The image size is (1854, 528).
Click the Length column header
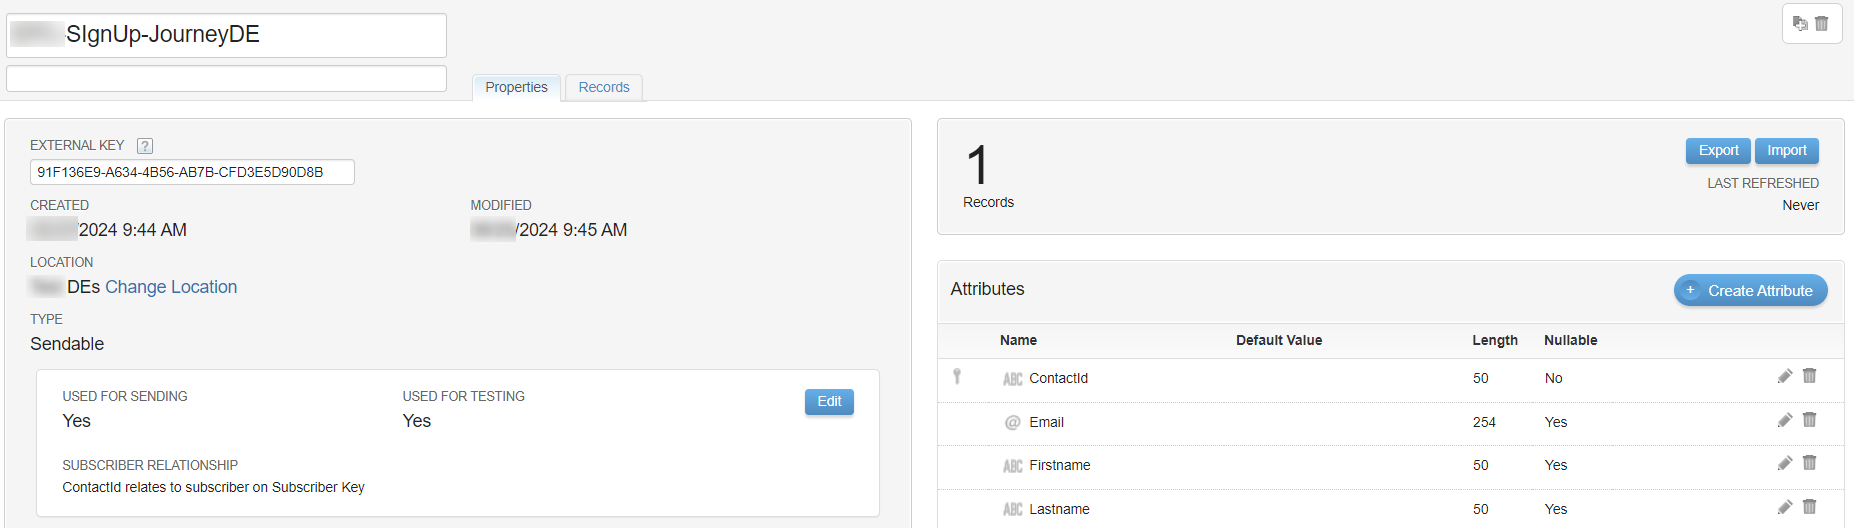[1495, 340]
